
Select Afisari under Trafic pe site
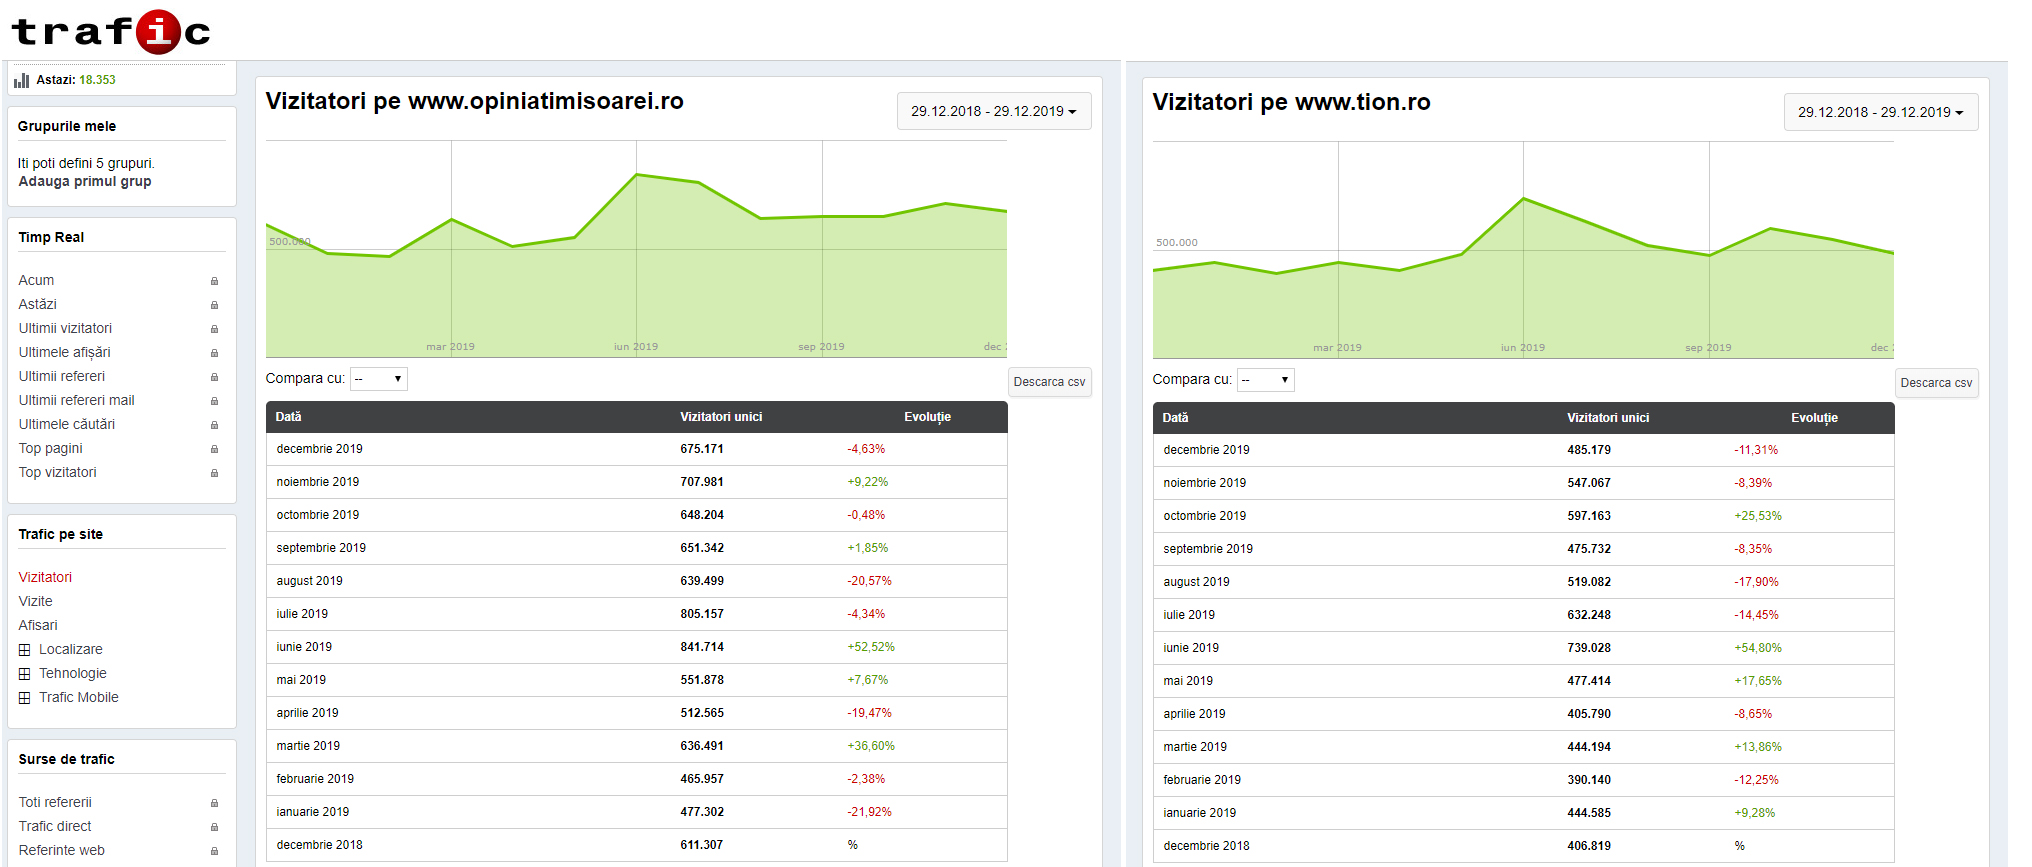click(38, 625)
